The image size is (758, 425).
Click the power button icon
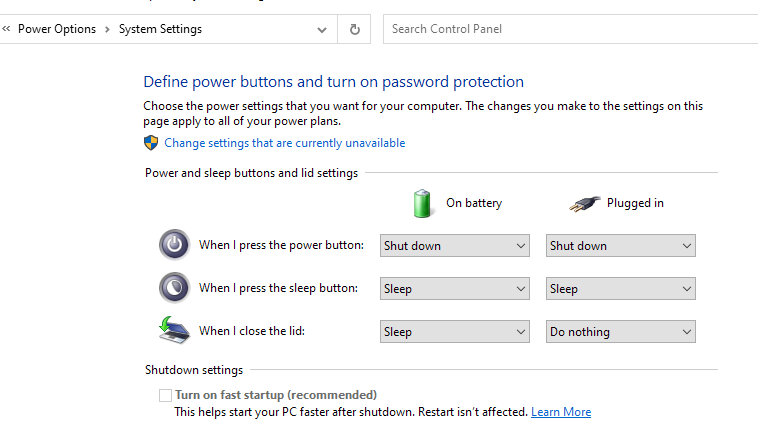[x=174, y=244]
